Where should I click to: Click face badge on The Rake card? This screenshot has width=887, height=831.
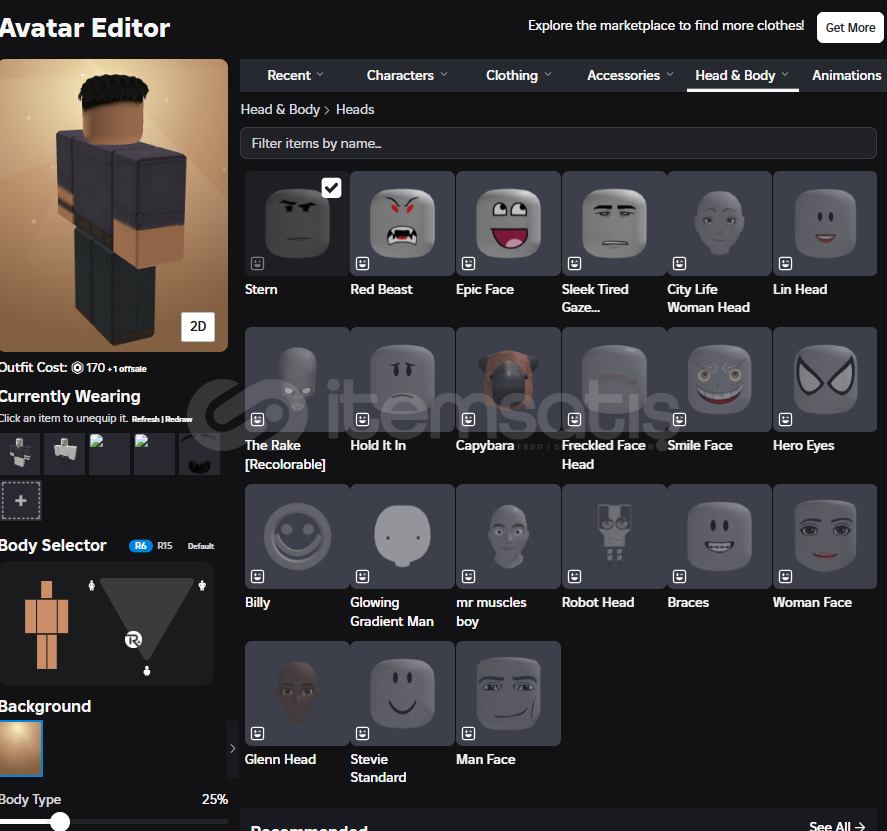click(x=257, y=419)
